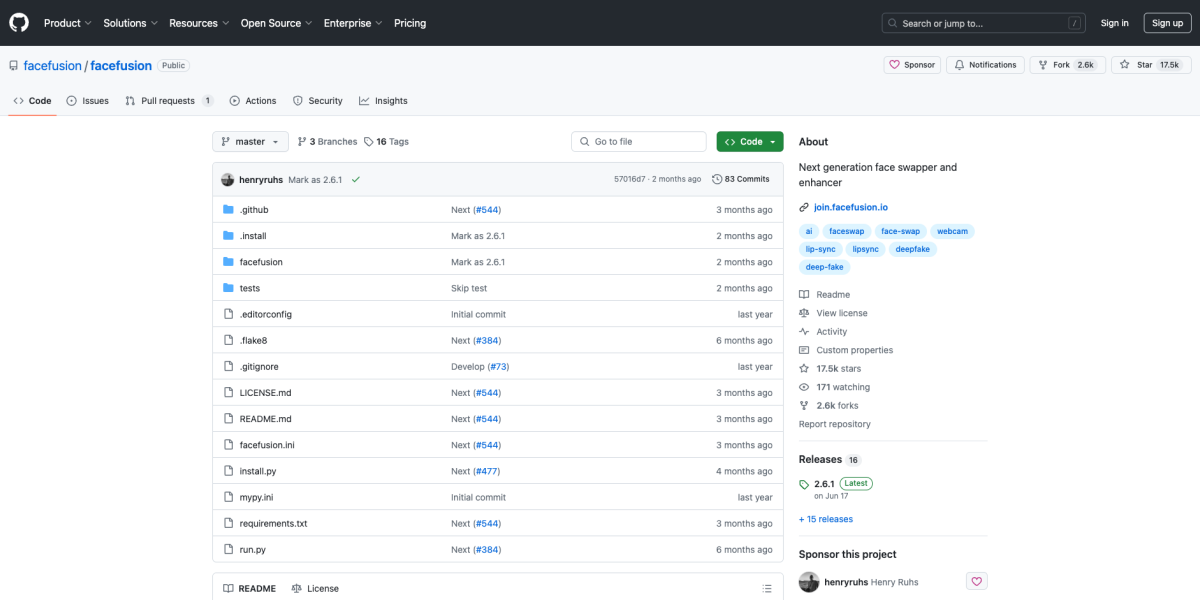Click the heart Sponsor button
The height and width of the screenshot is (600, 1200).
911,65
